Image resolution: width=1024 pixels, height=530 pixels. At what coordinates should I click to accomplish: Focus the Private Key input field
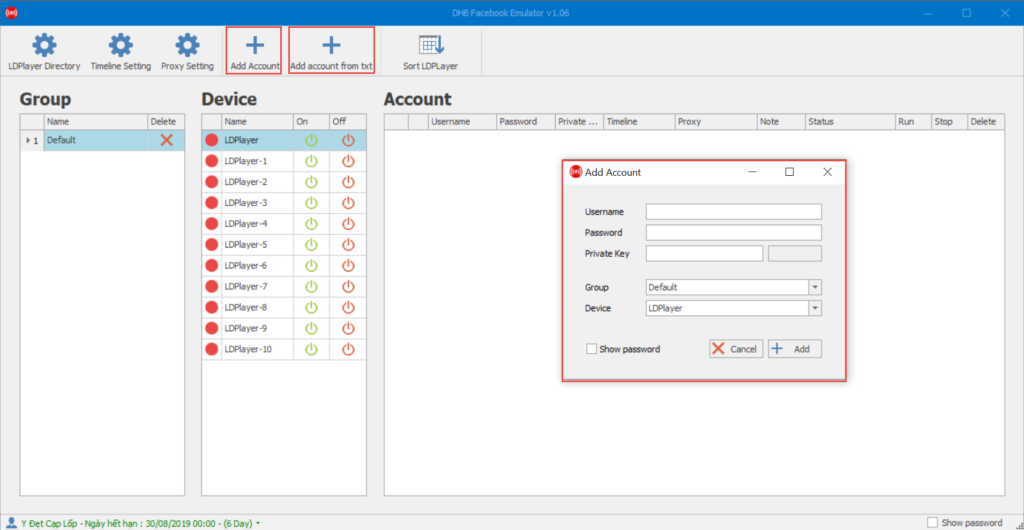pyautogui.click(x=704, y=254)
